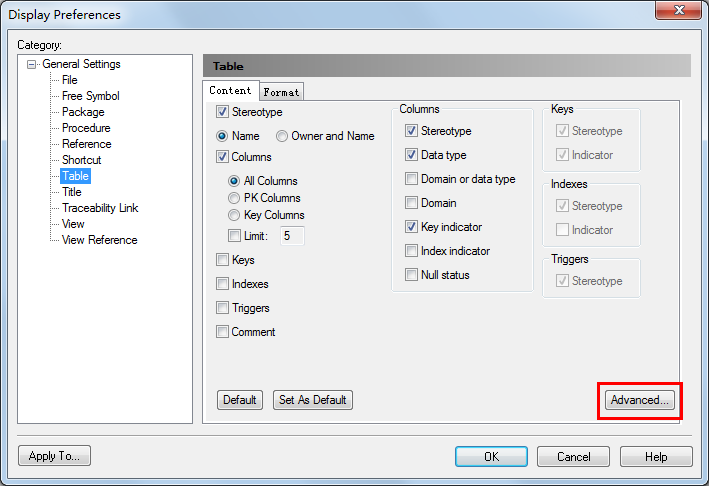The height and width of the screenshot is (486, 709).
Task: Choose Title in the category tree
Action: coord(71,192)
